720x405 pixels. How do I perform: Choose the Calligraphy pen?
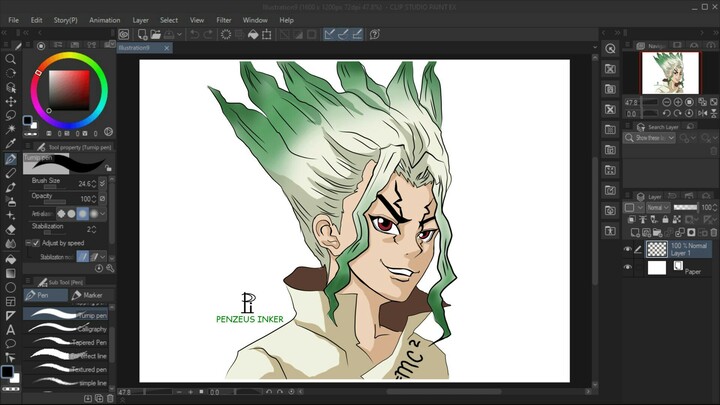click(65, 329)
